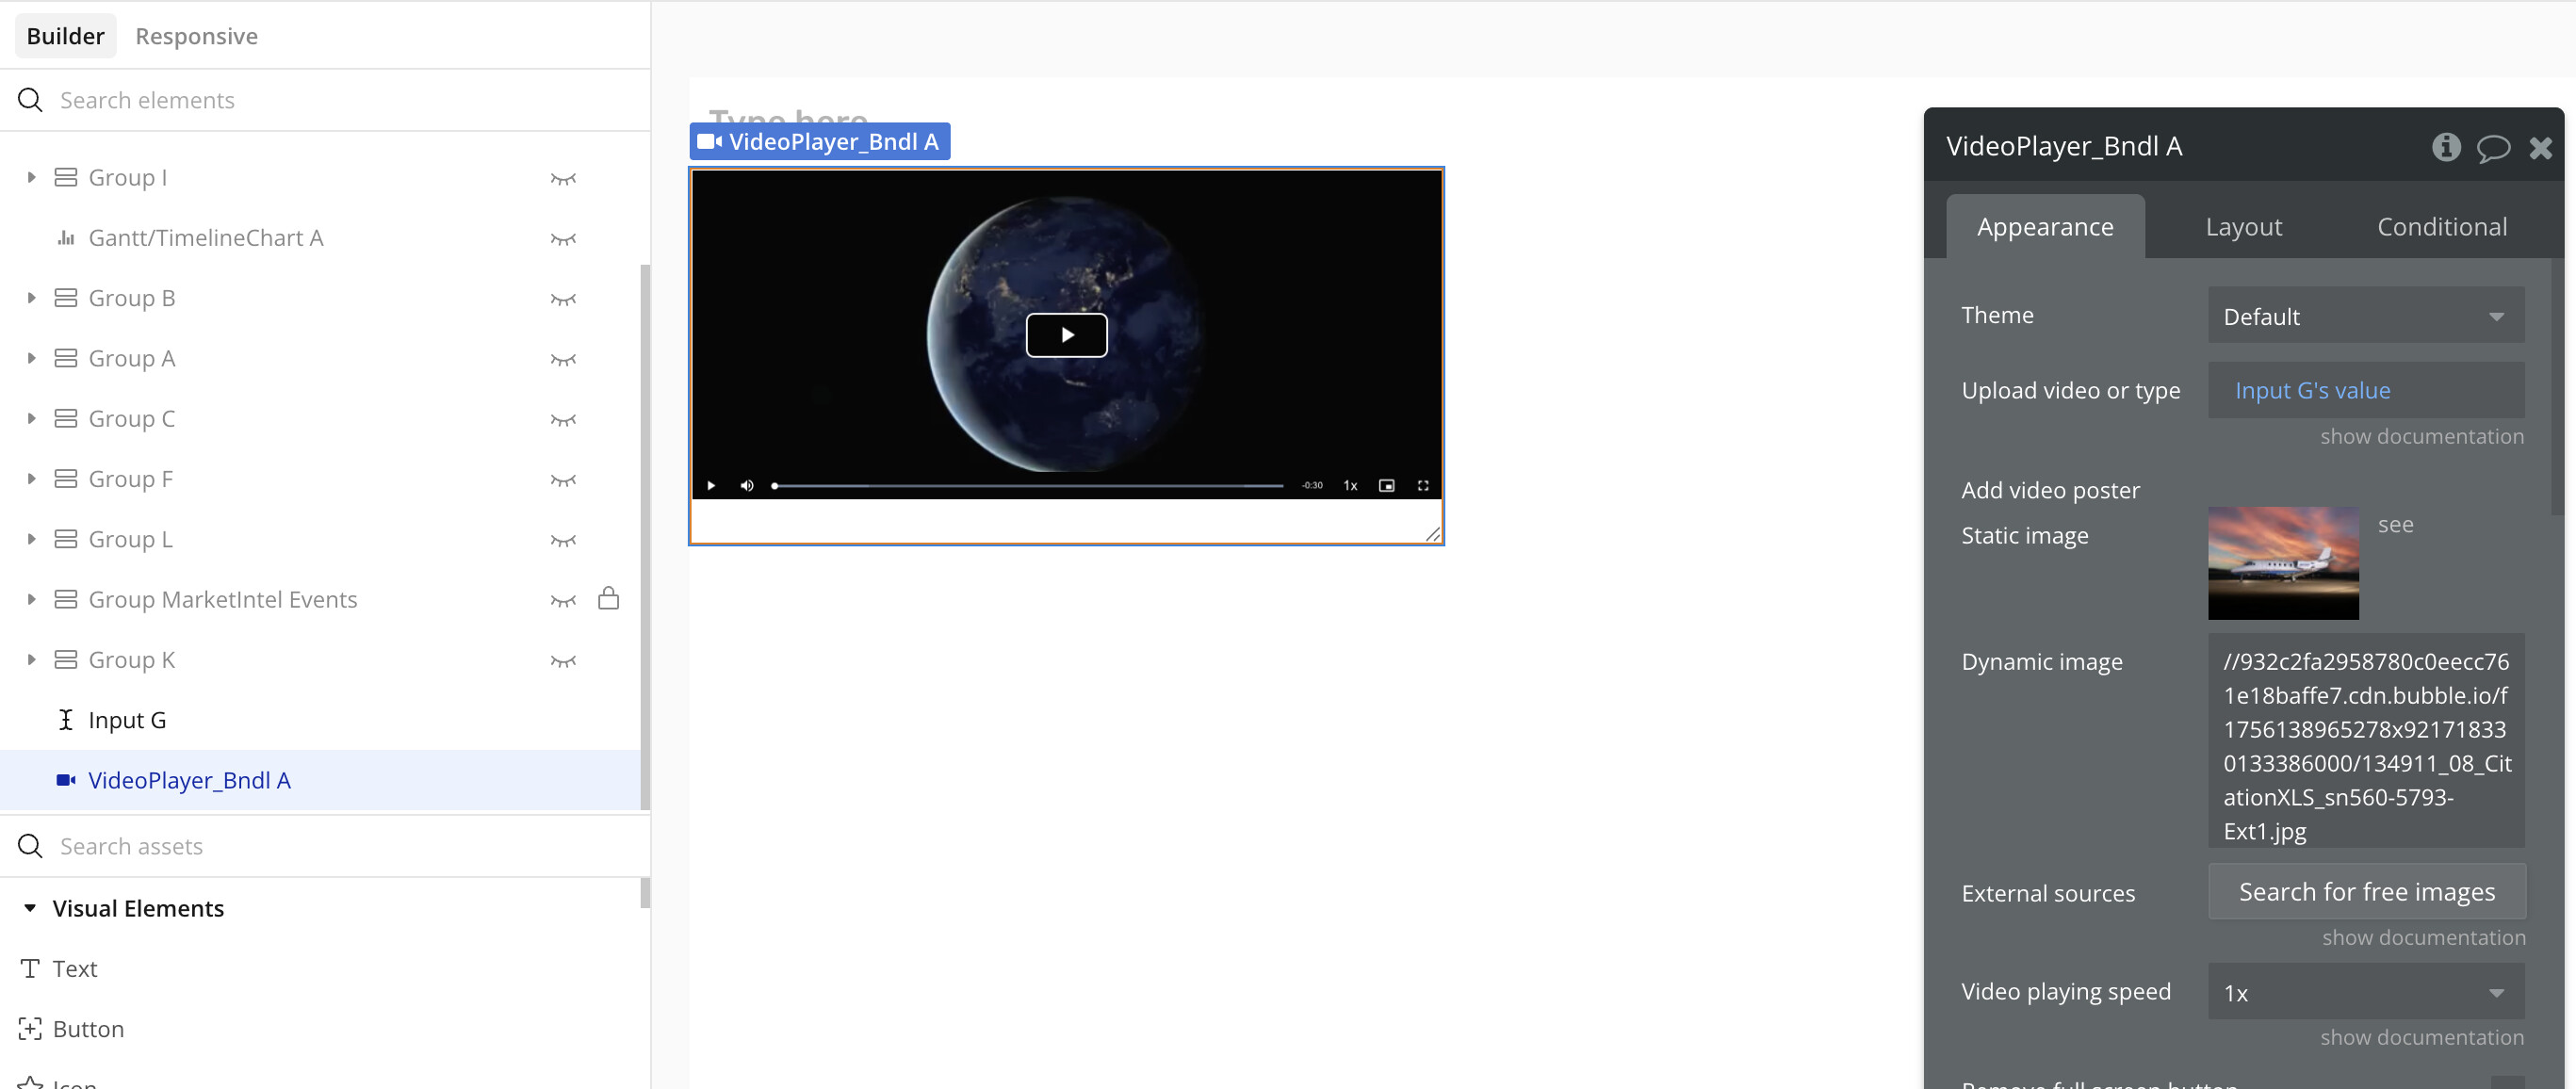2576x1089 pixels.
Task: Expand the Group MarketIntel Events node
Action: click(31, 599)
